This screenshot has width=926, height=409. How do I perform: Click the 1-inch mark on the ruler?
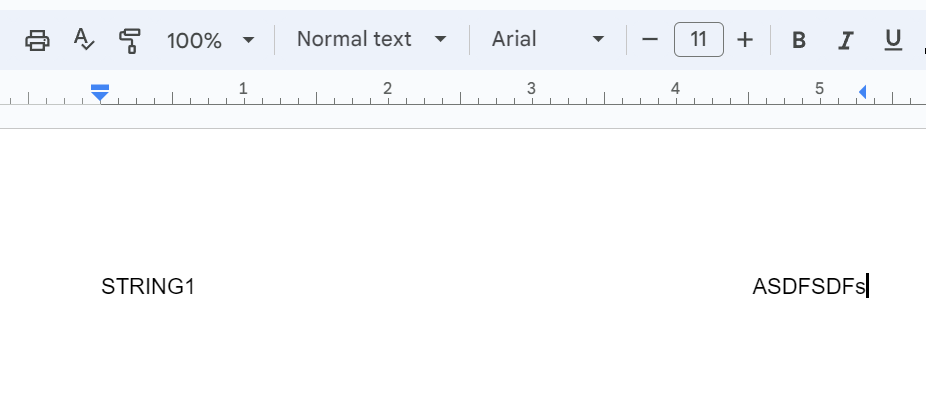click(x=243, y=89)
